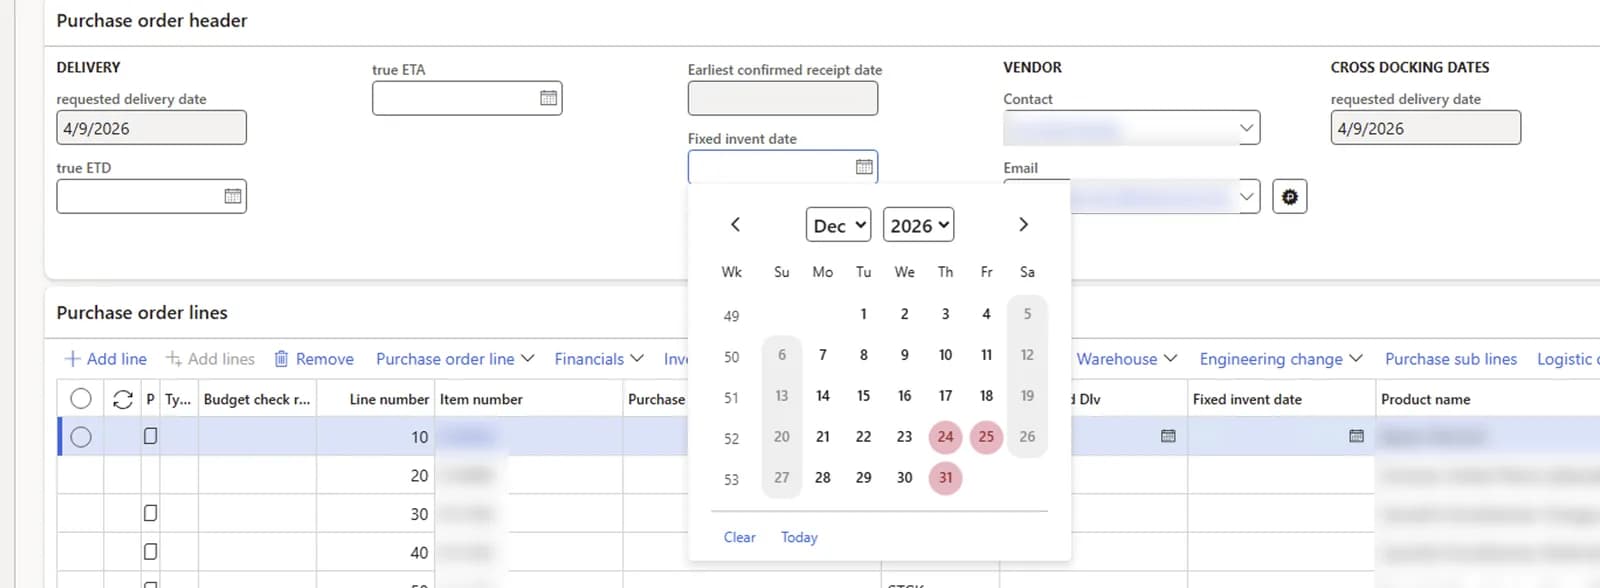1600x588 pixels.
Task: Click Remove button in order lines toolbar
Action: 314,359
